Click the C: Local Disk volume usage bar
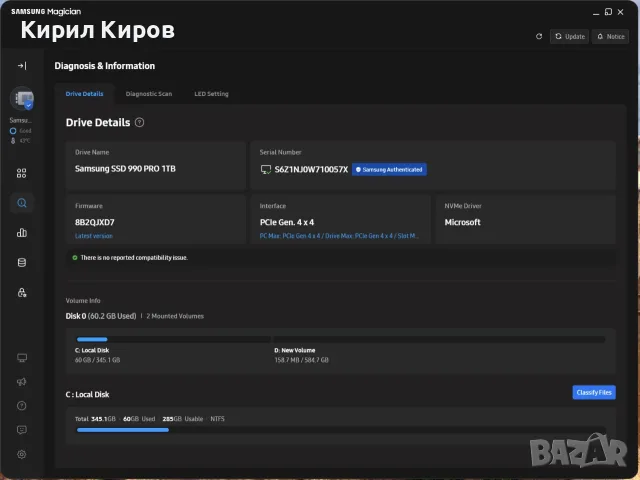The height and width of the screenshot is (480, 640). coord(173,339)
